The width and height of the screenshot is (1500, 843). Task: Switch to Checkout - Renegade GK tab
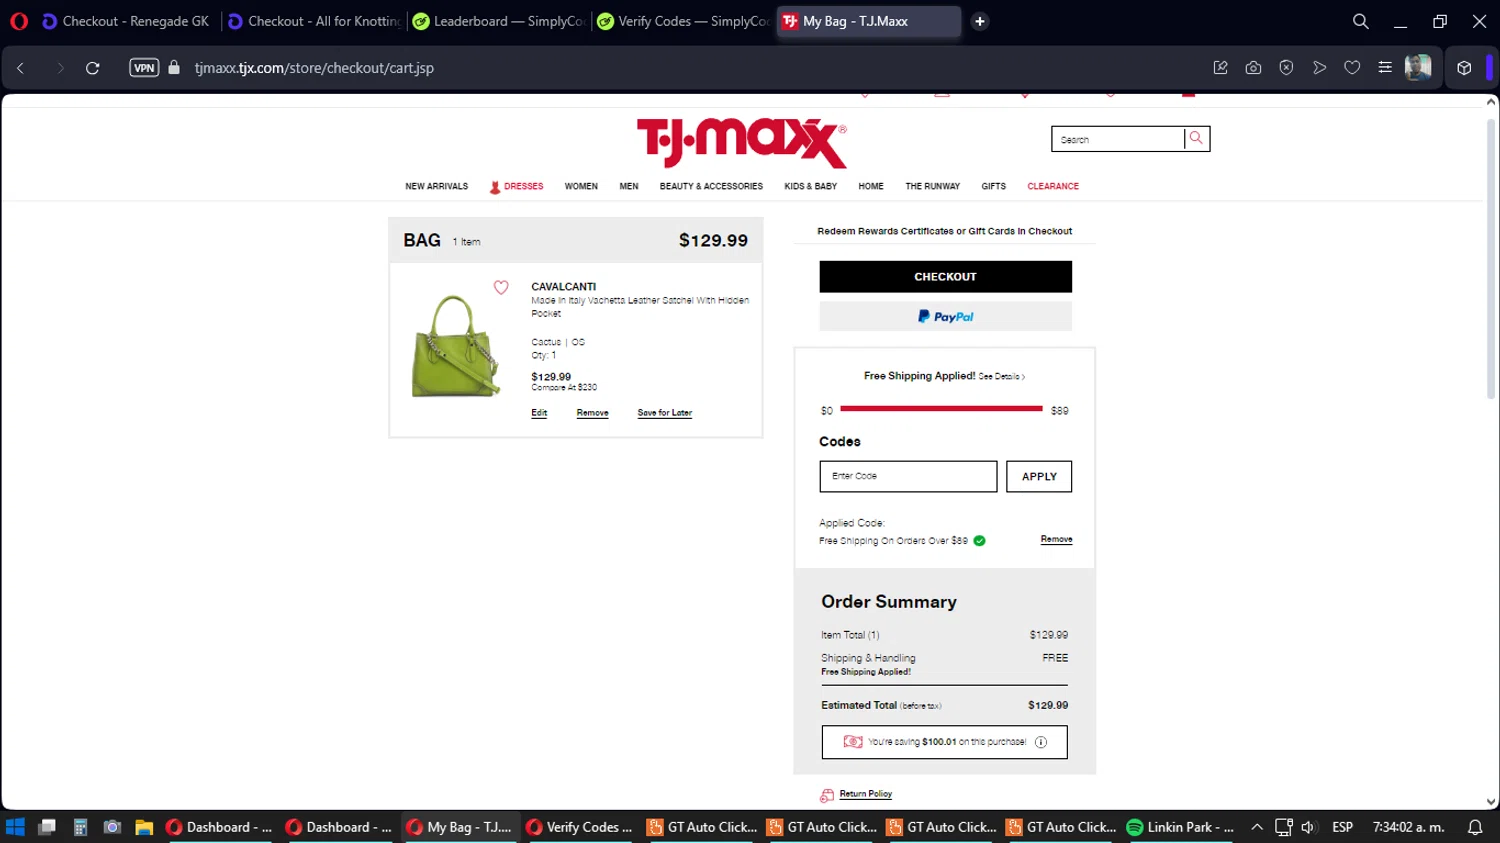pyautogui.click(x=126, y=21)
